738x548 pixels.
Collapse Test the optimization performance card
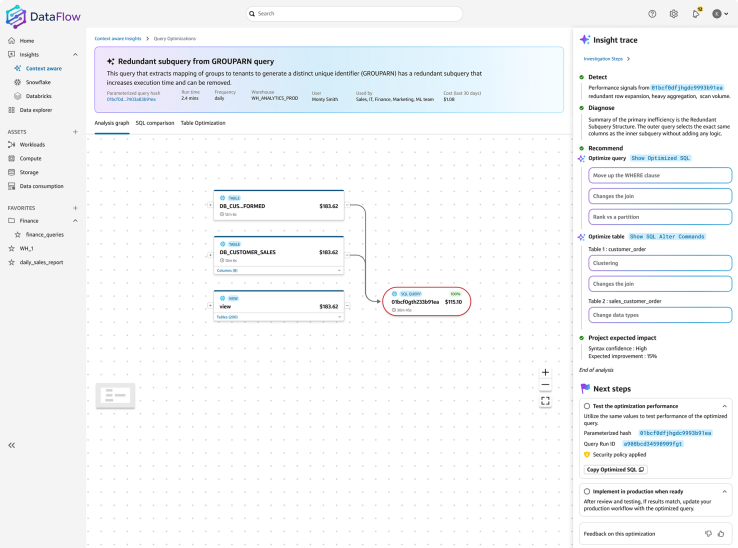[724, 406]
